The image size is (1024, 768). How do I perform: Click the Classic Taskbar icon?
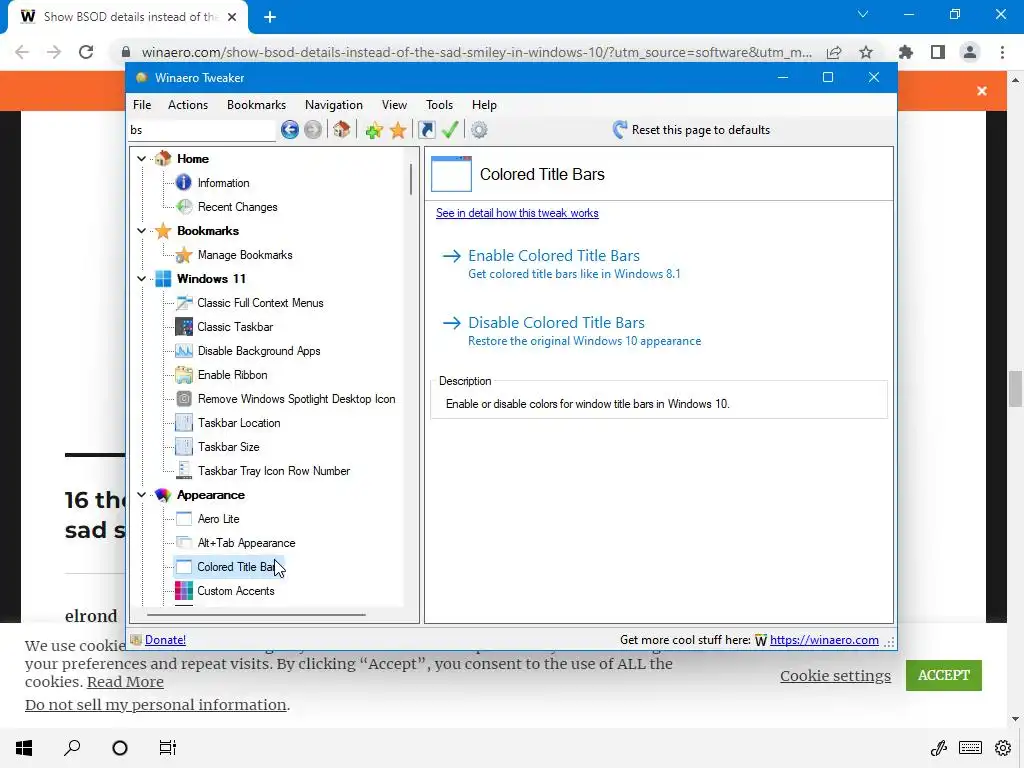pyautogui.click(x=184, y=327)
